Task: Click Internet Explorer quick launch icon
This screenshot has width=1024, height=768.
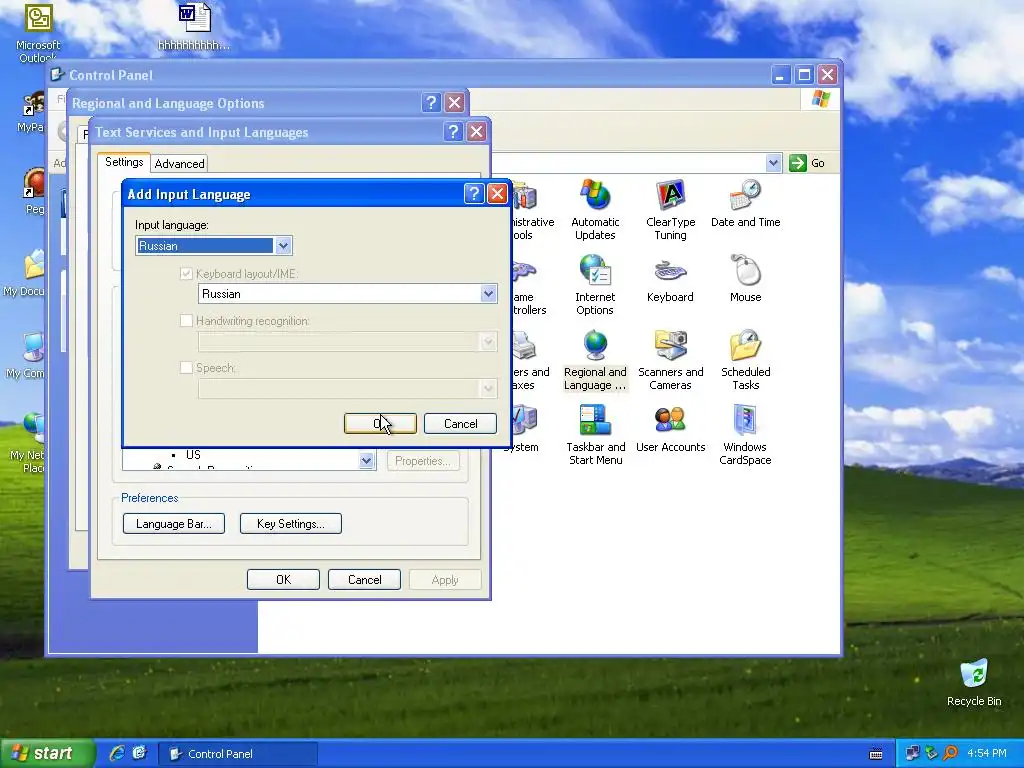Action: click(117, 753)
